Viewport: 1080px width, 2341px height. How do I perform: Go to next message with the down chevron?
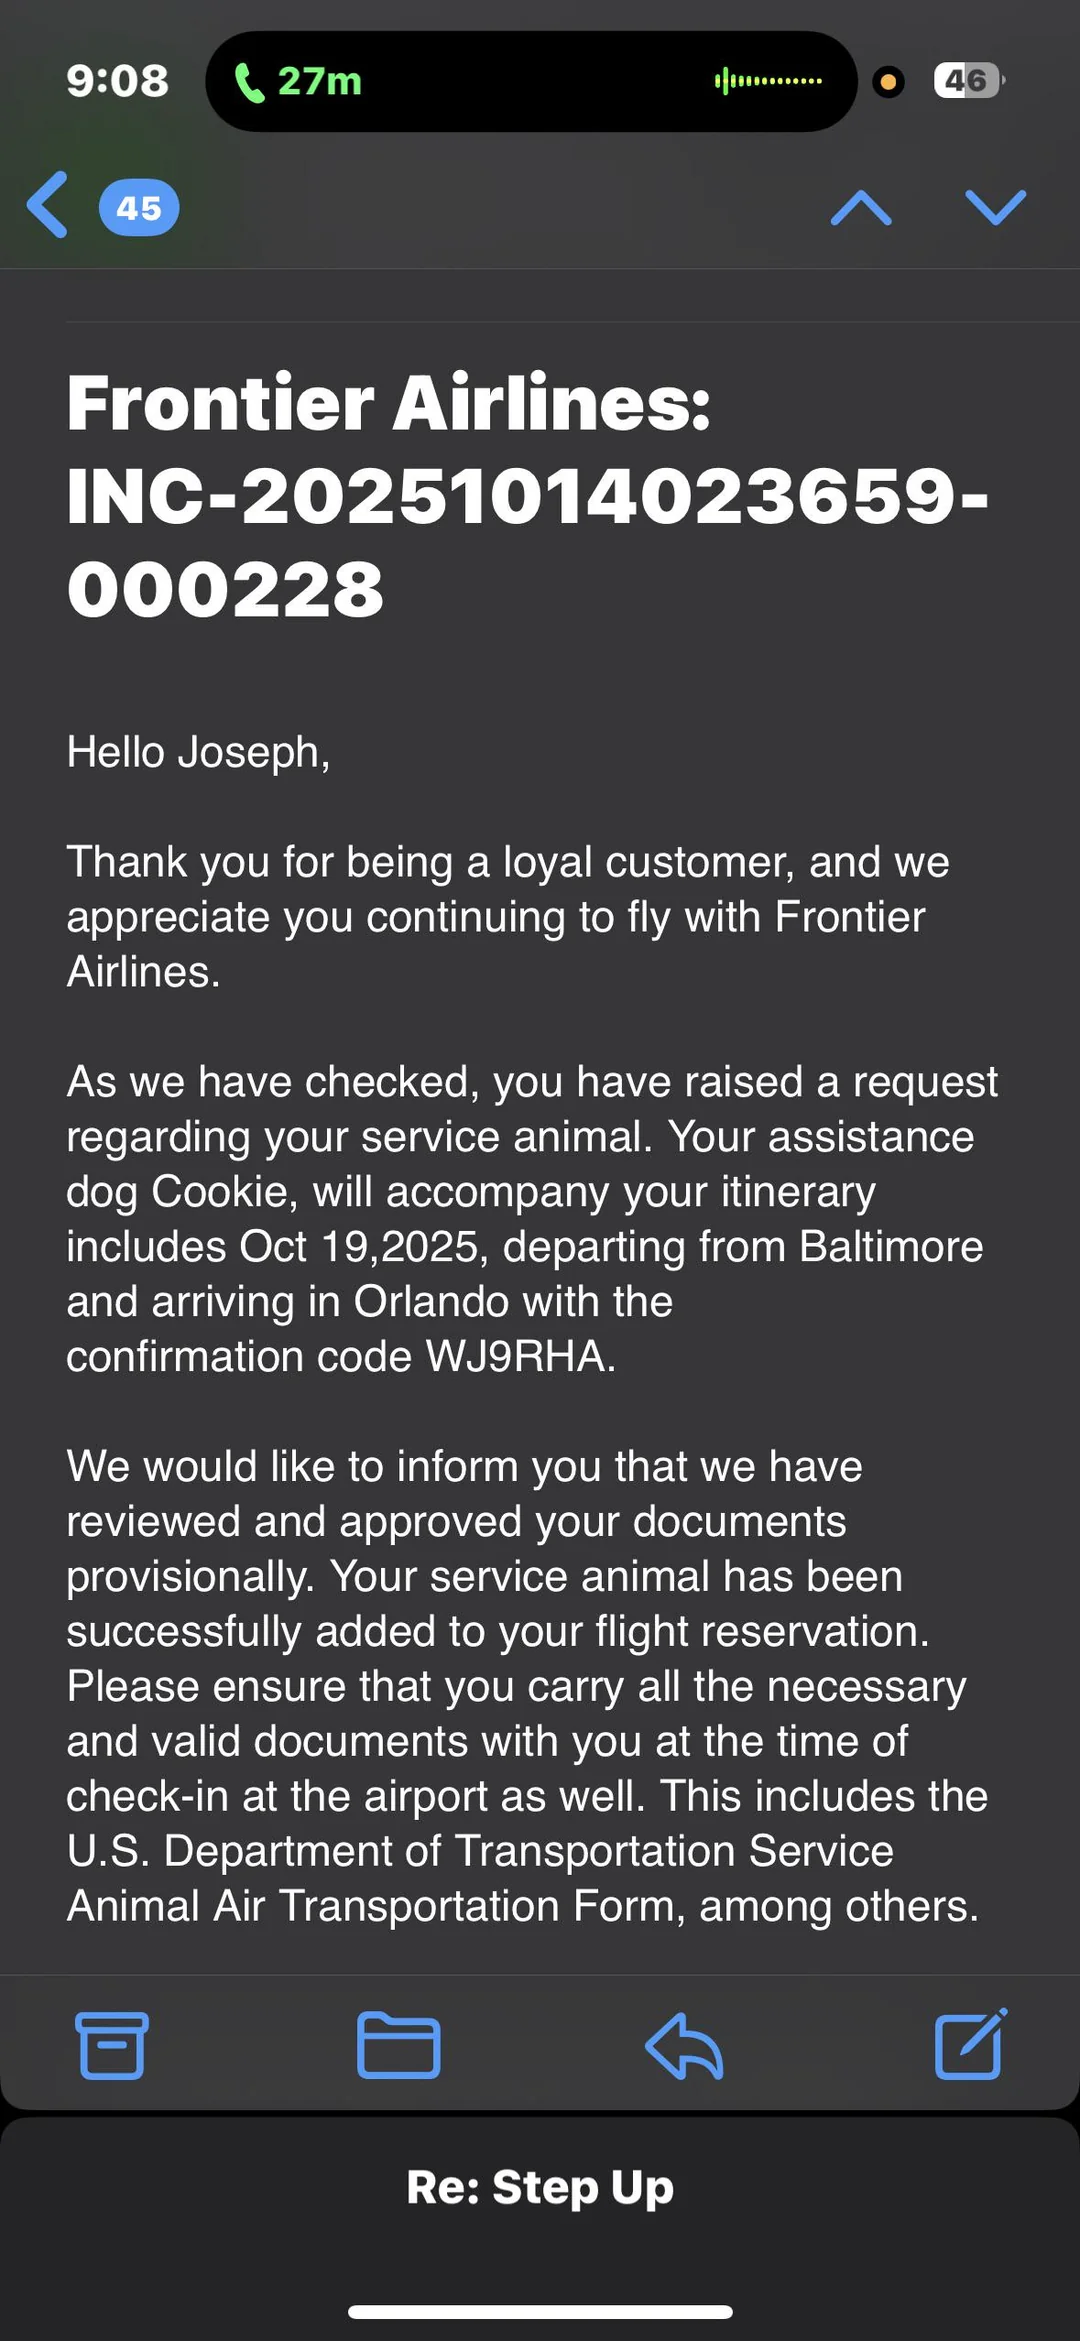995,208
